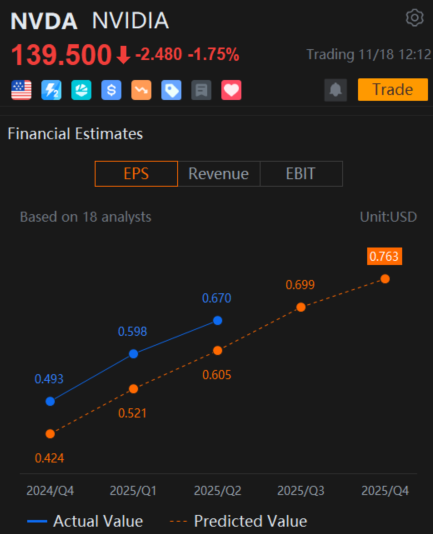
Task: Click the red heart favorite icon
Action: 231,90
